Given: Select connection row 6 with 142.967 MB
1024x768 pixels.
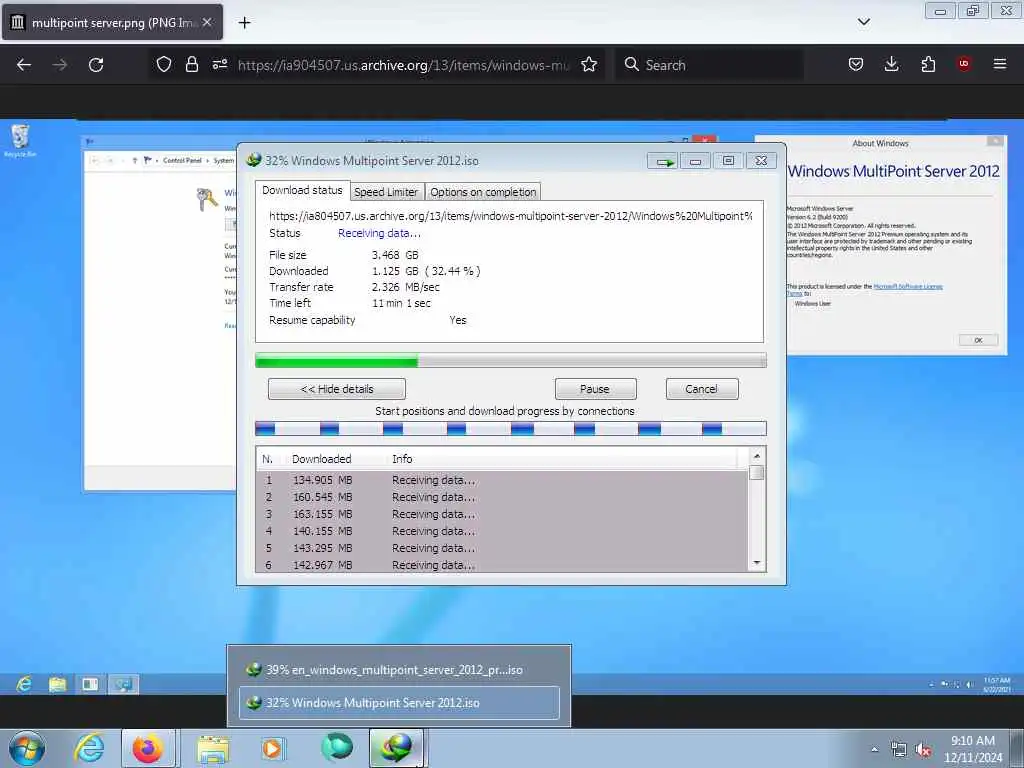Looking at the screenshot, I should [502, 565].
